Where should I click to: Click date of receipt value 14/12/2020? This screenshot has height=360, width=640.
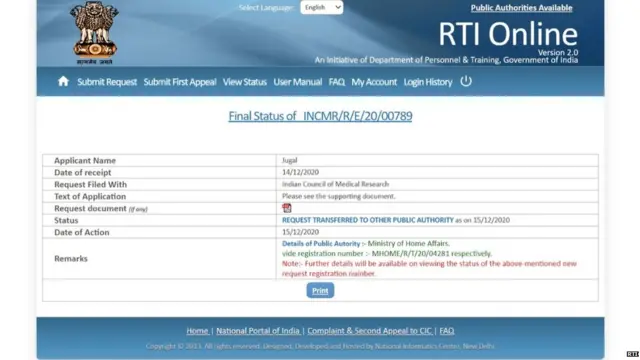[x=300, y=172]
